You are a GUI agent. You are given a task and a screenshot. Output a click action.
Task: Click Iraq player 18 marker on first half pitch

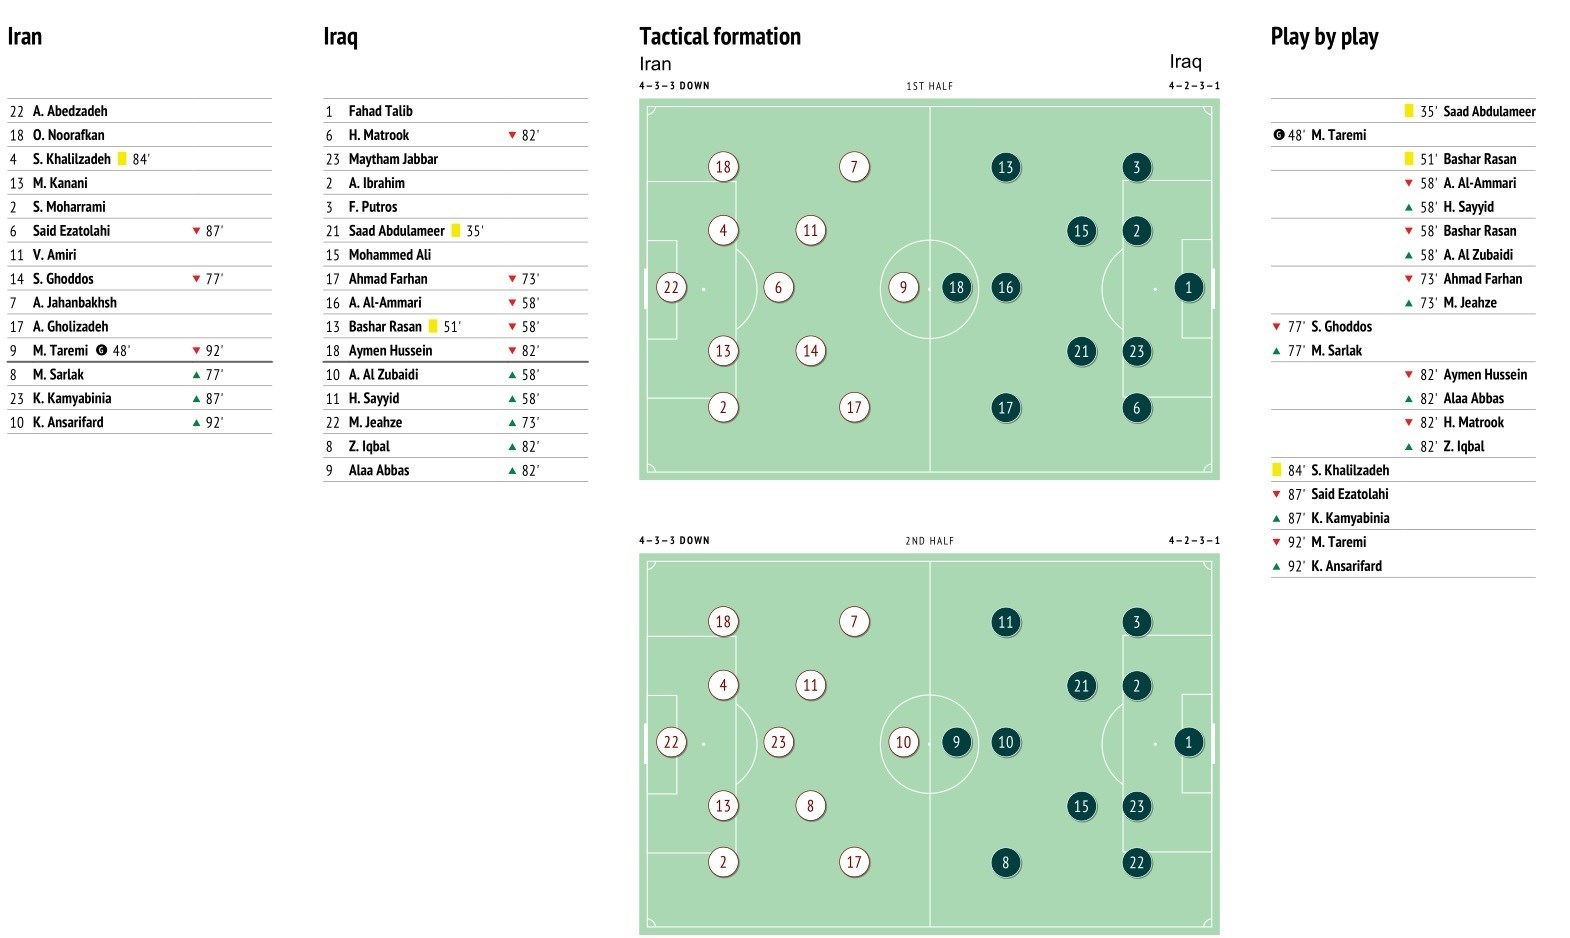(x=956, y=288)
